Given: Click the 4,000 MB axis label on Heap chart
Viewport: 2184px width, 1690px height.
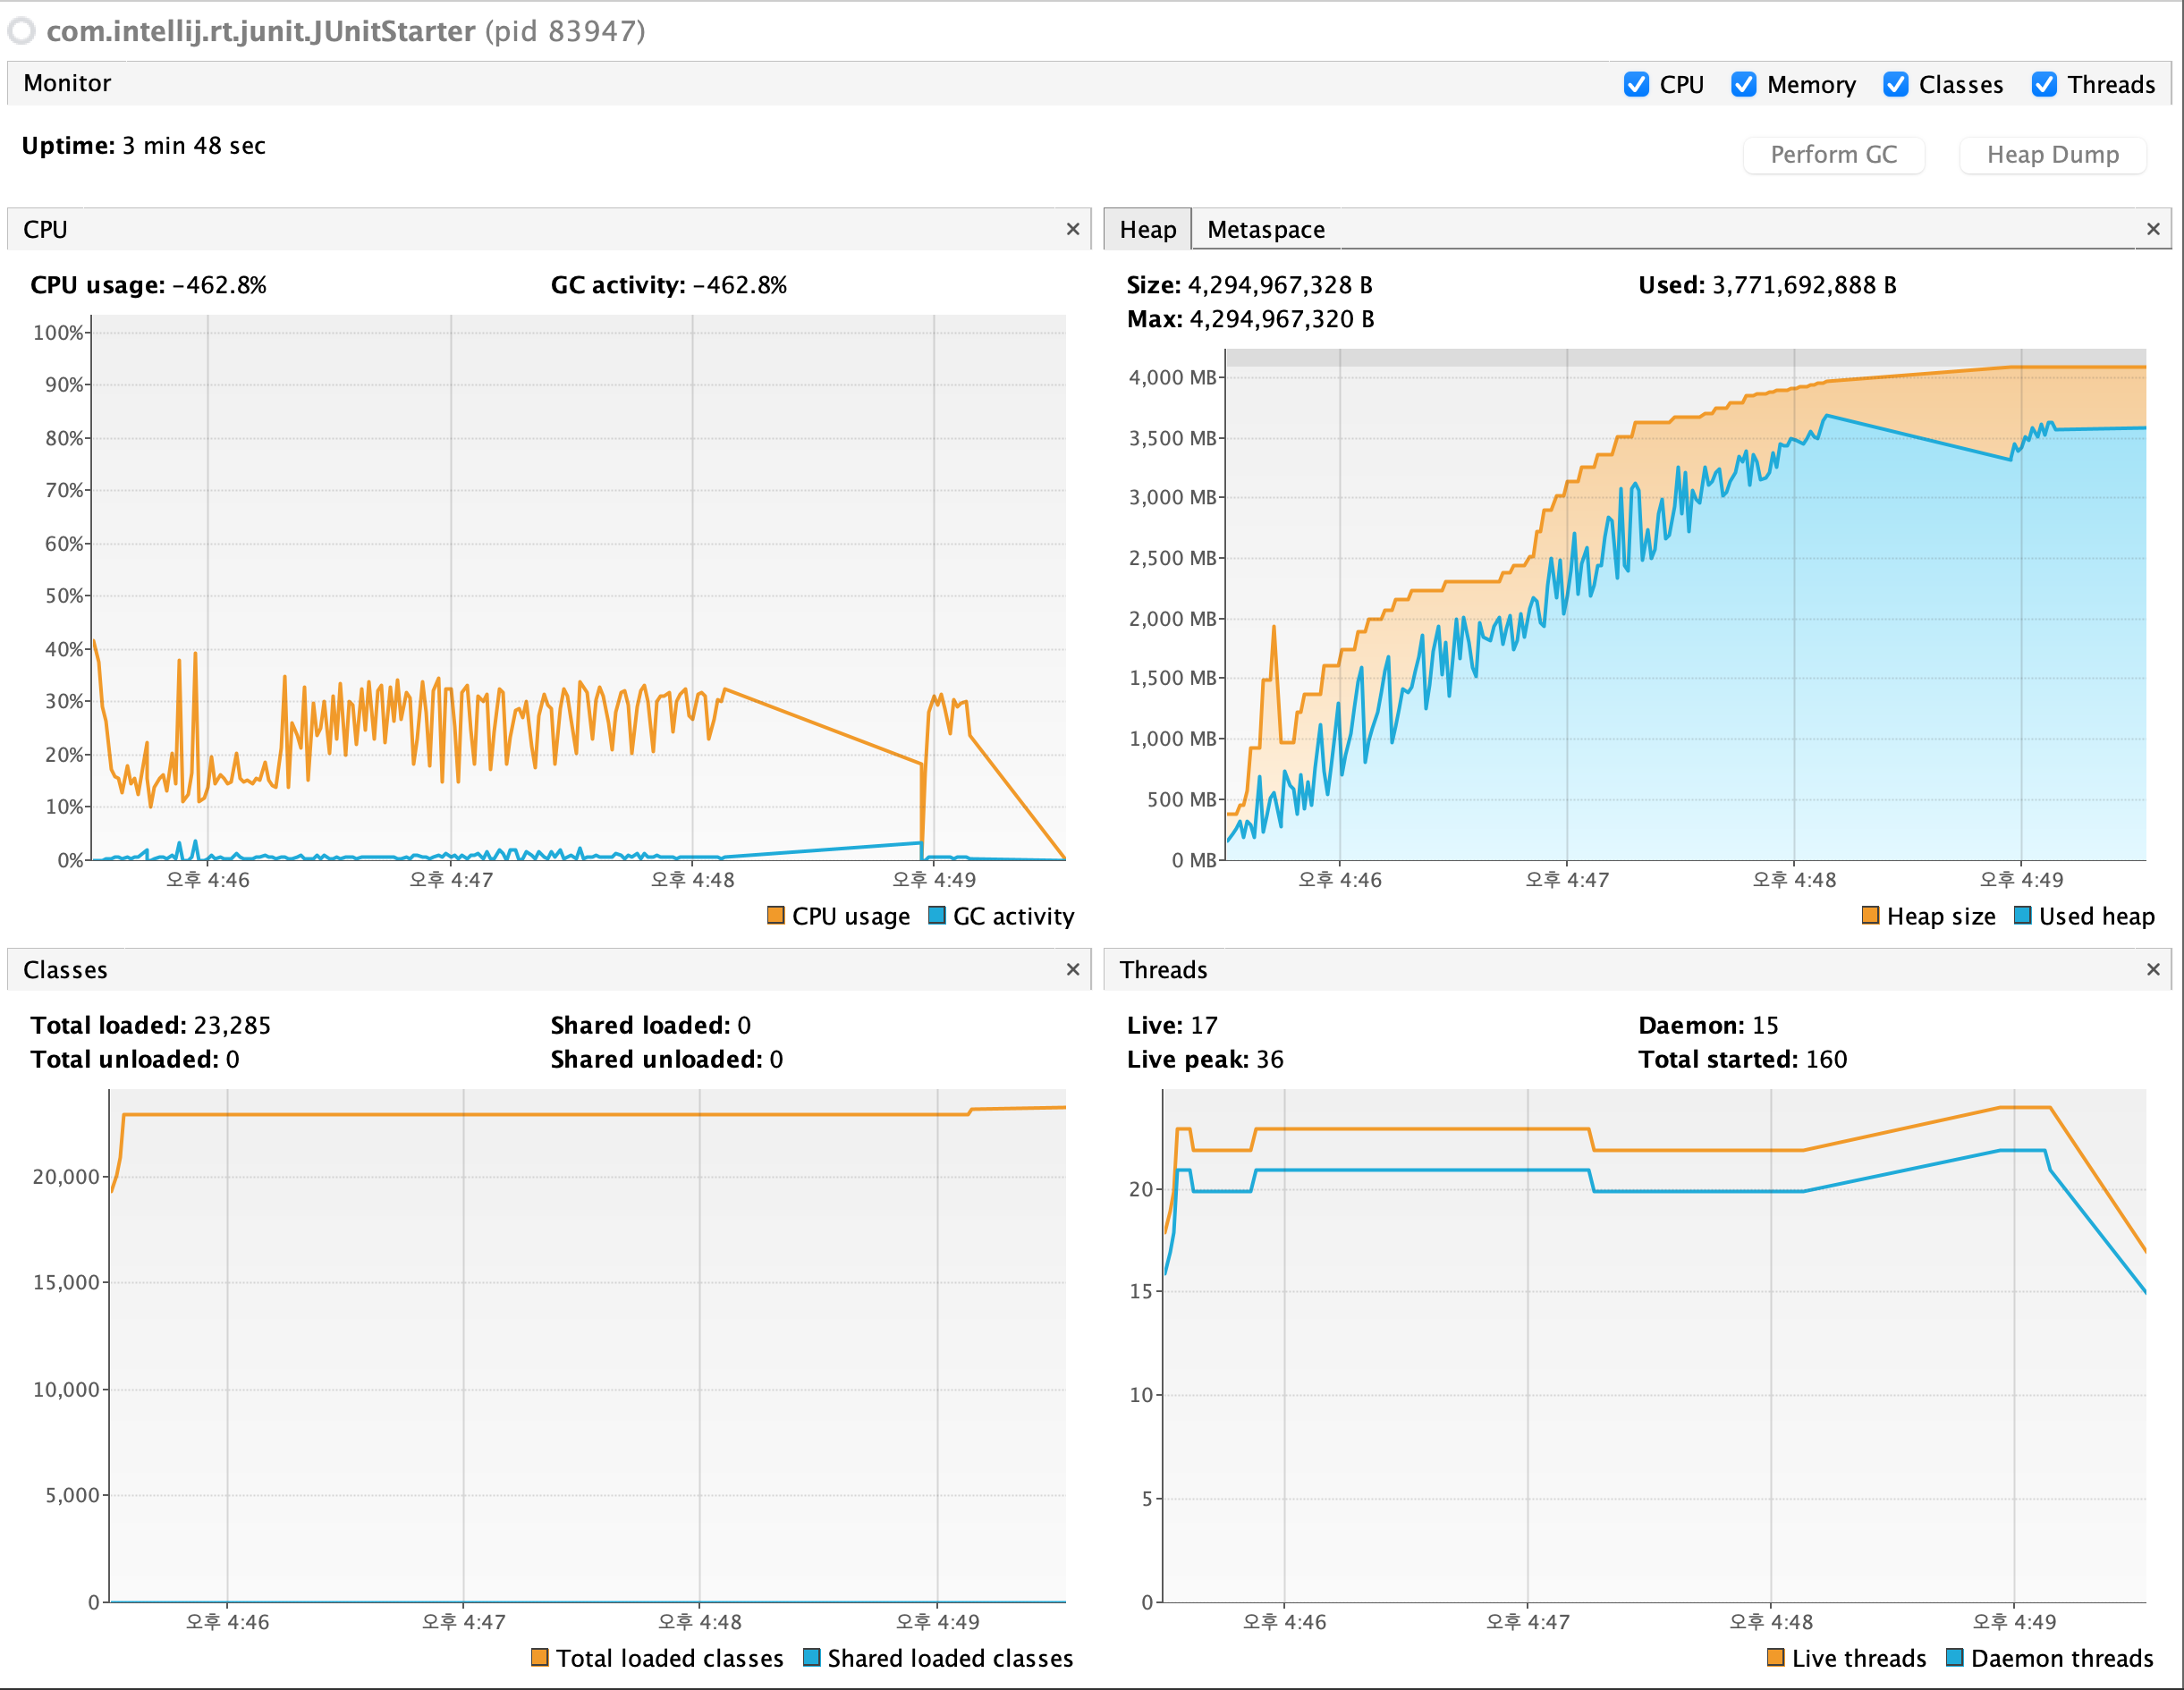Looking at the screenshot, I should 1172,377.
